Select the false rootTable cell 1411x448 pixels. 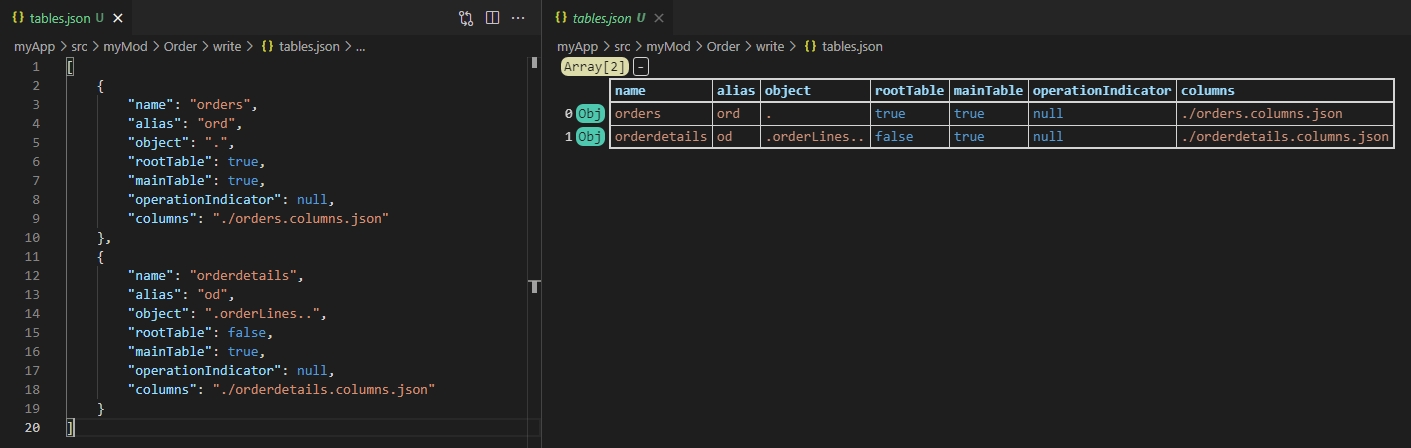coord(910,137)
